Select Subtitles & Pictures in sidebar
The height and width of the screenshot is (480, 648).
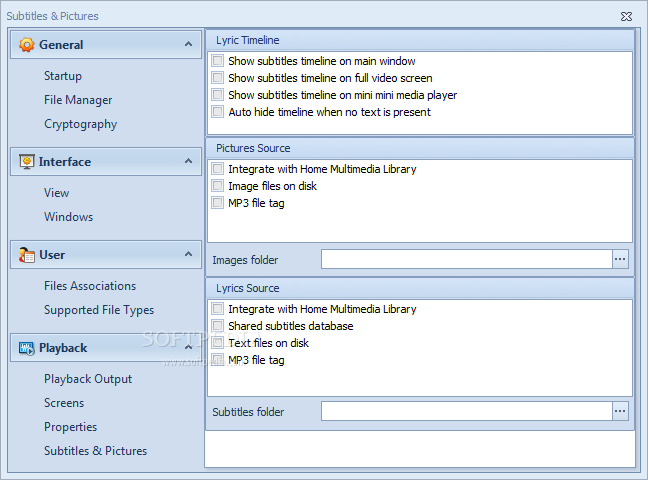coord(95,451)
